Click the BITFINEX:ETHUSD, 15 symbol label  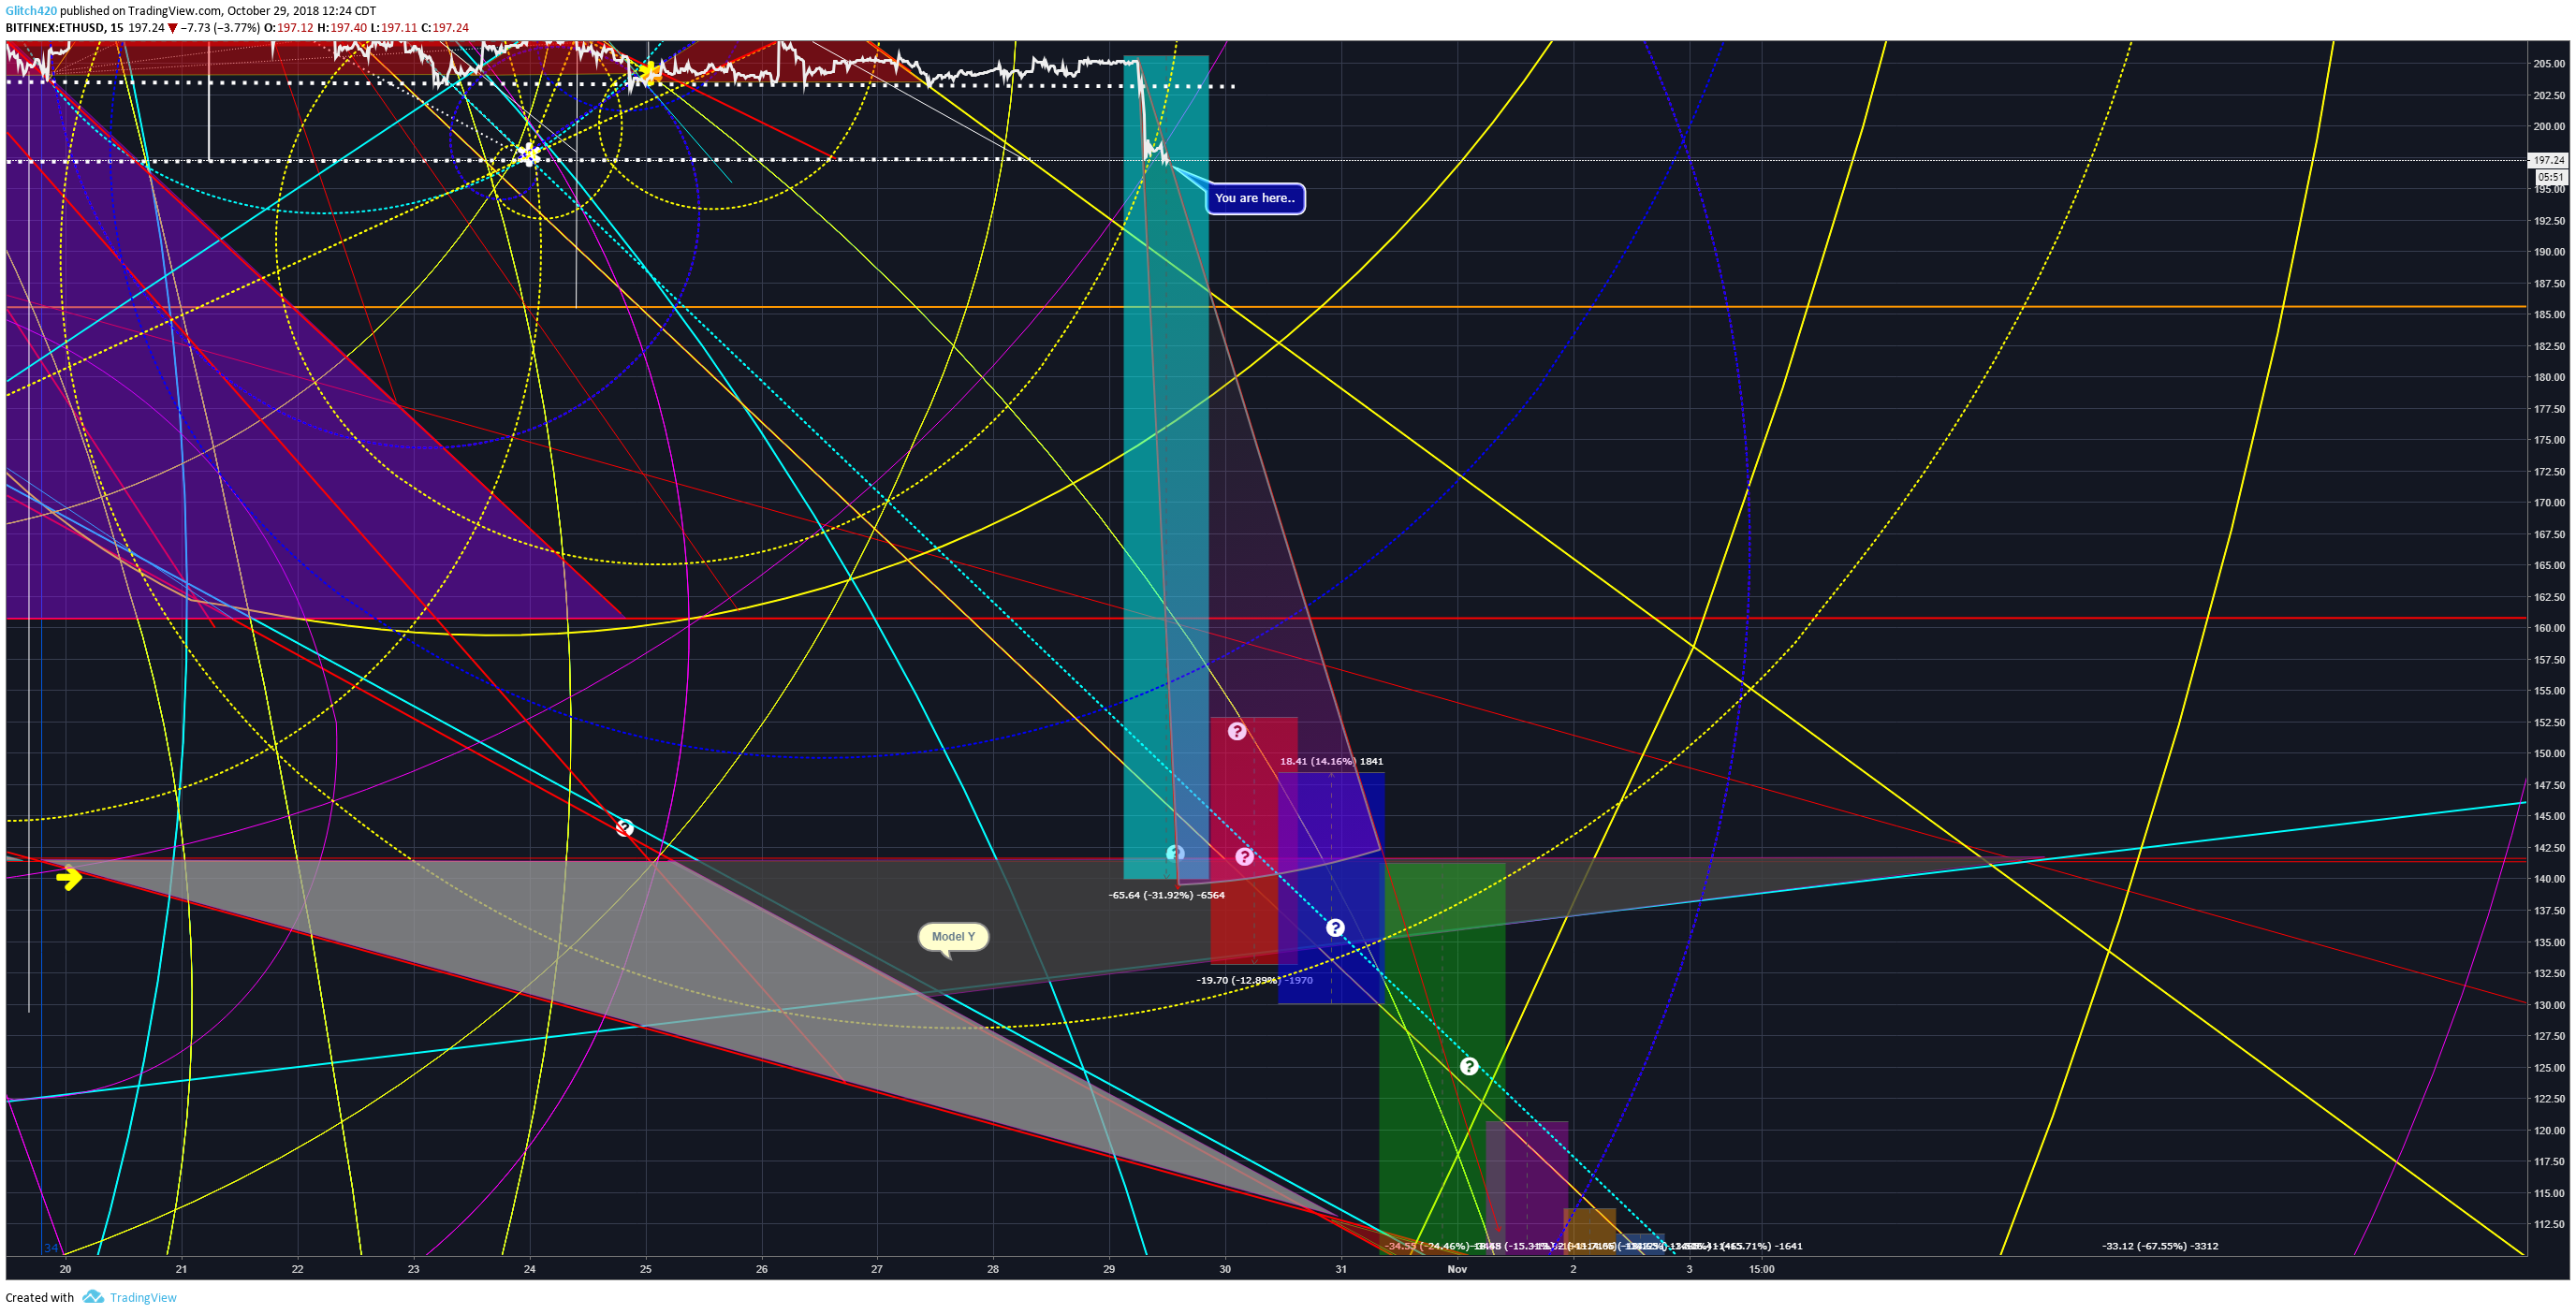pyautogui.click(x=64, y=28)
